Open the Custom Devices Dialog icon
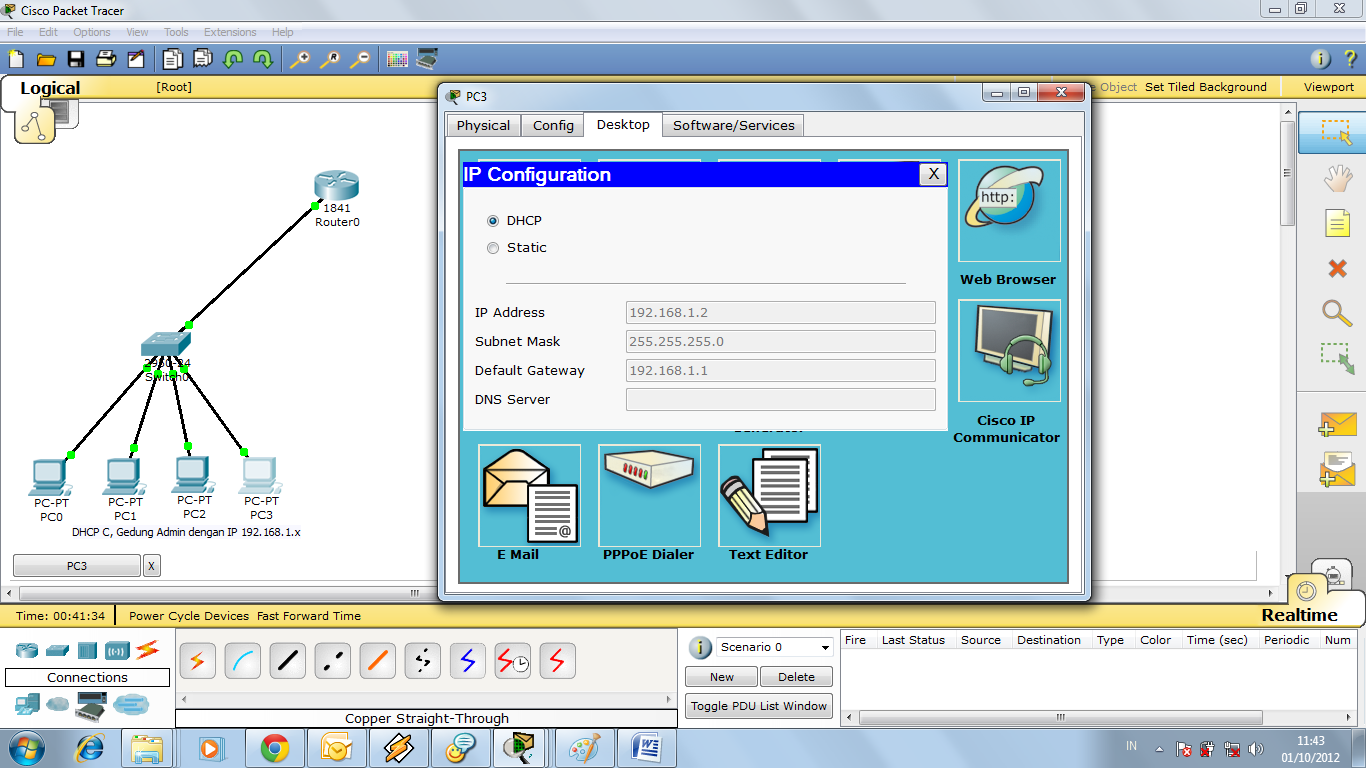The height and width of the screenshot is (768, 1366). [x=427, y=59]
